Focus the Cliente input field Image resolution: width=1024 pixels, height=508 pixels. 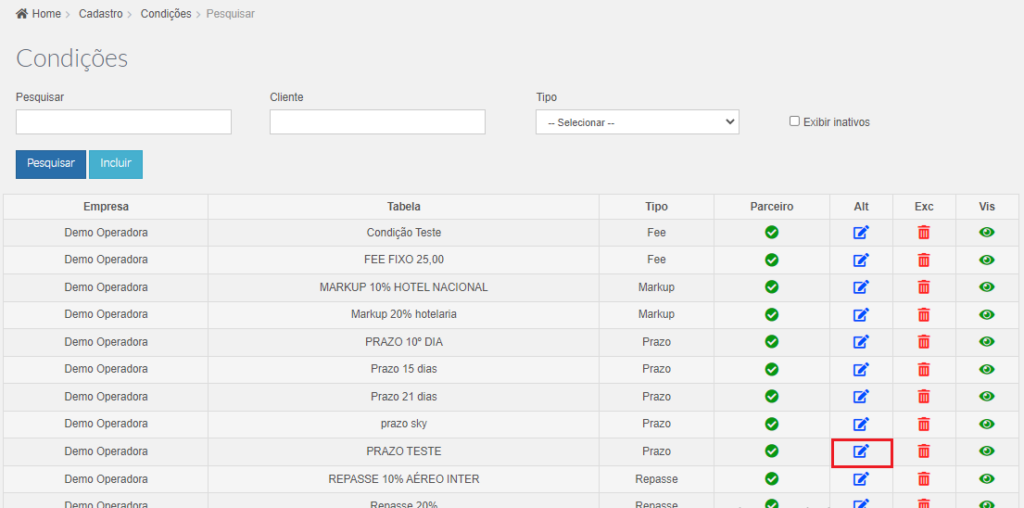pyautogui.click(x=377, y=122)
